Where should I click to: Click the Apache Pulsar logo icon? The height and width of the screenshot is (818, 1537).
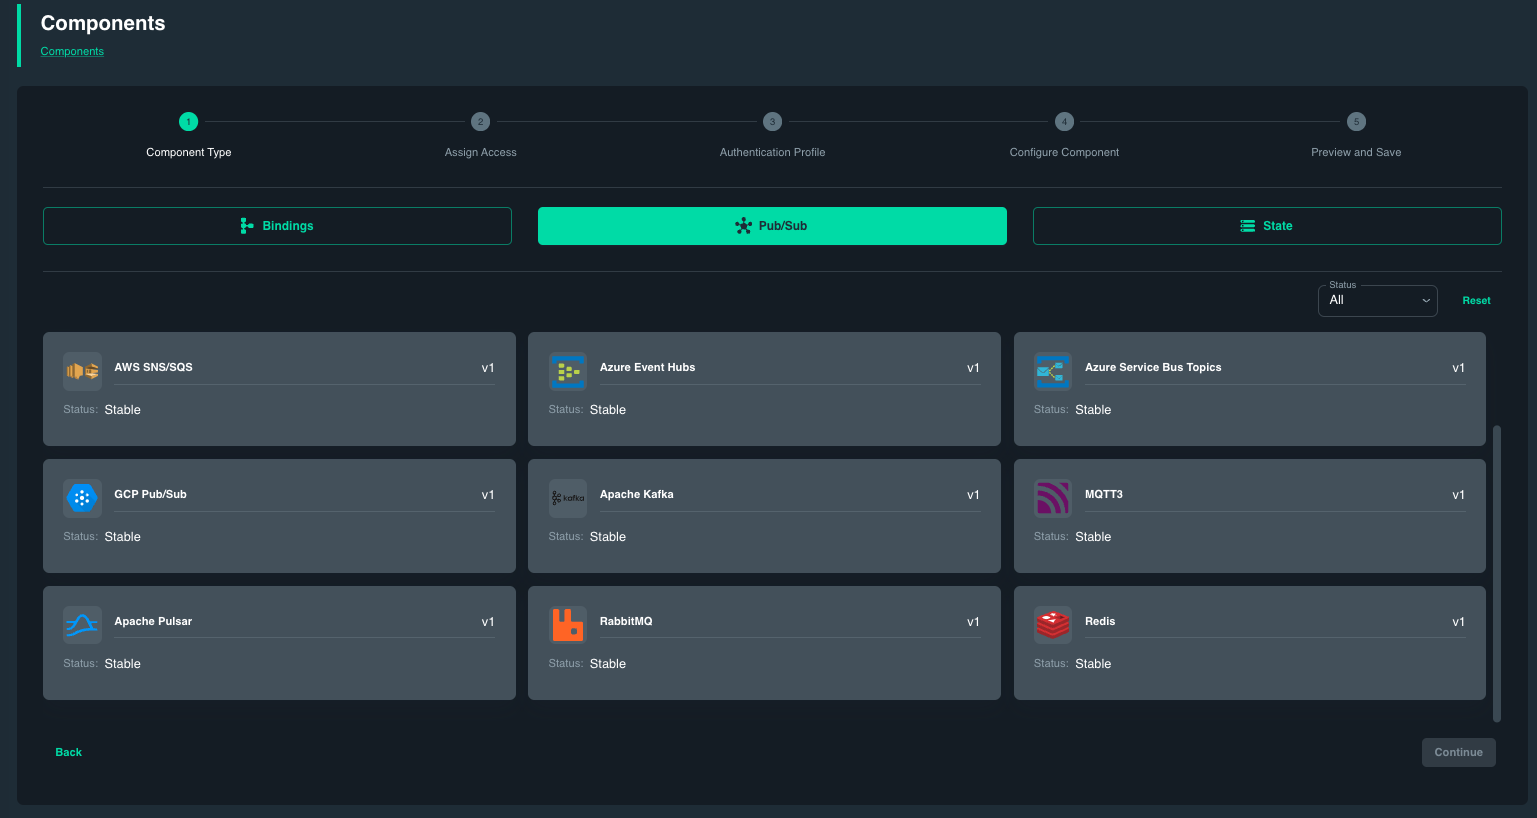pyautogui.click(x=82, y=625)
